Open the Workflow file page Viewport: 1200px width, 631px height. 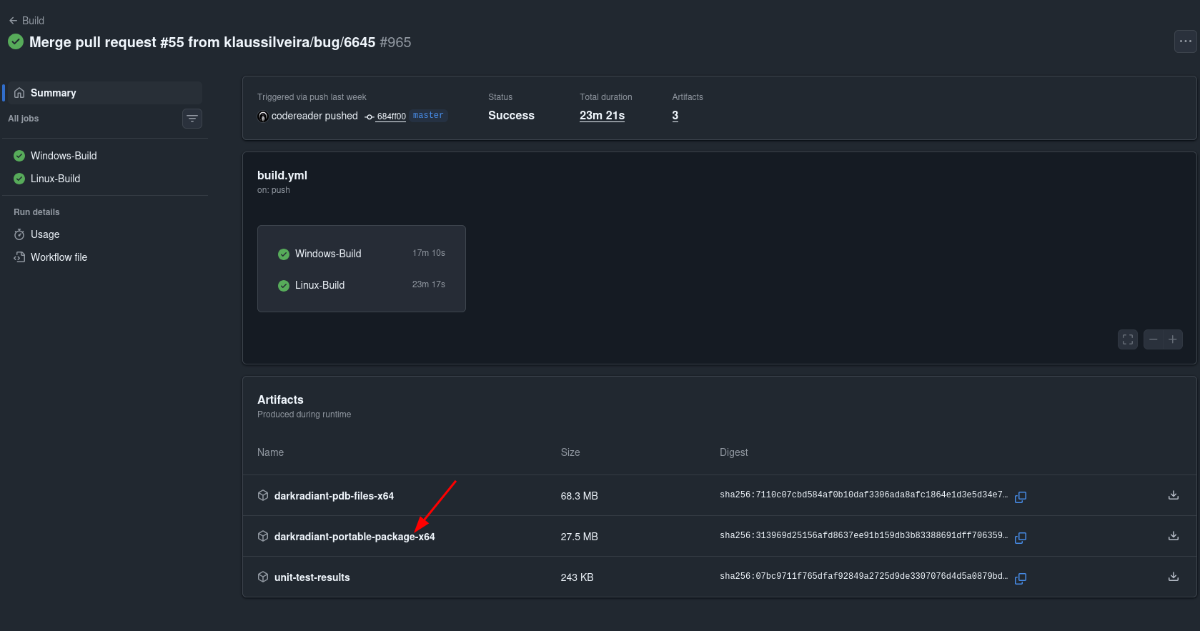(58, 257)
